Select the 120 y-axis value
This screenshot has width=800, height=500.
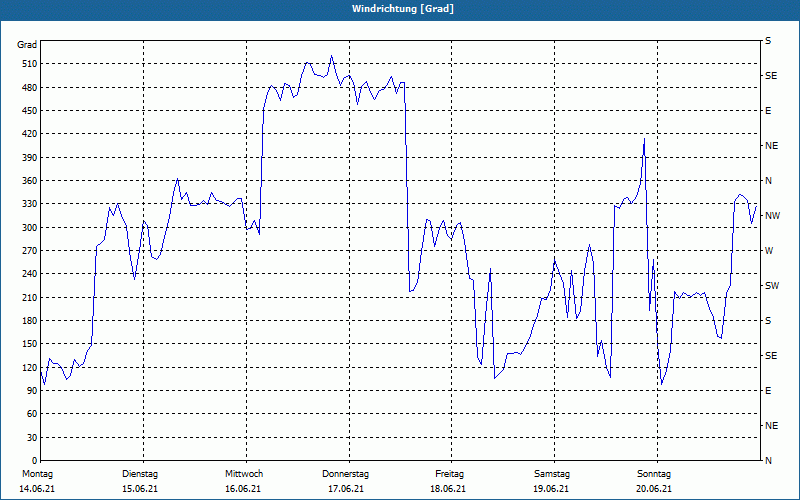[x=29, y=367]
